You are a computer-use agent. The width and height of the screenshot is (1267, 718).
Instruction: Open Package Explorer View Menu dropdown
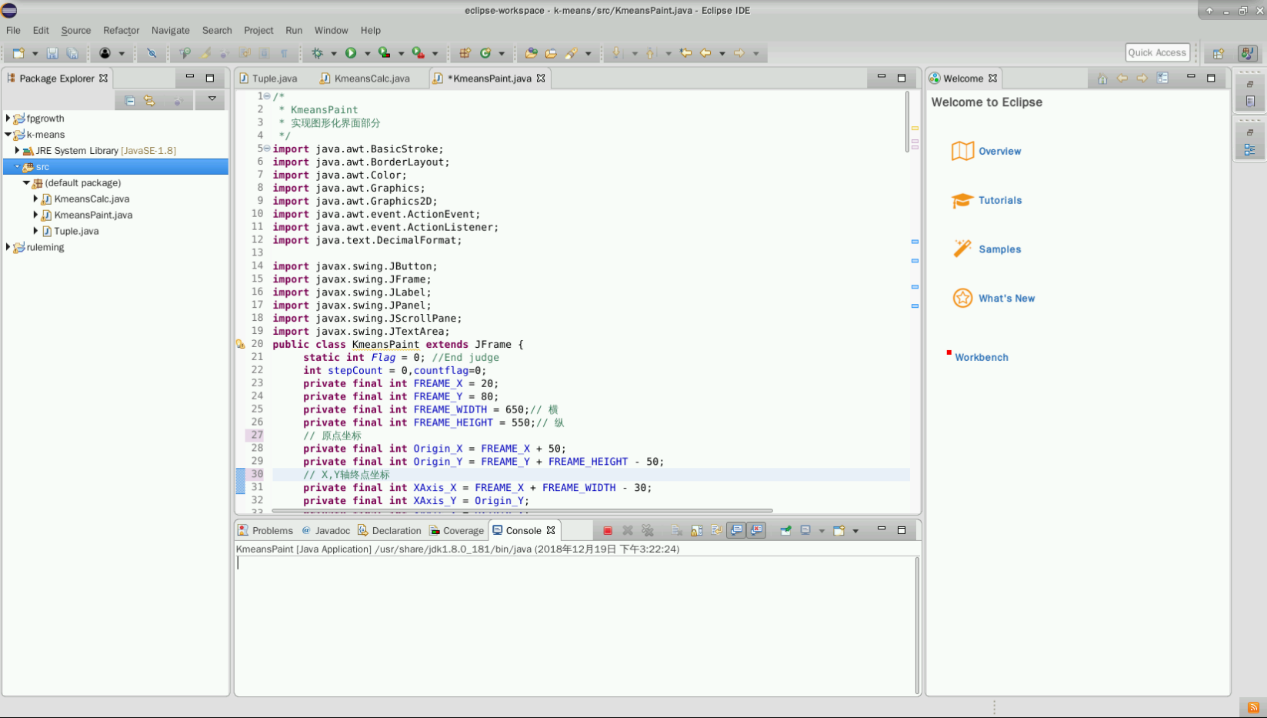pos(211,99)
